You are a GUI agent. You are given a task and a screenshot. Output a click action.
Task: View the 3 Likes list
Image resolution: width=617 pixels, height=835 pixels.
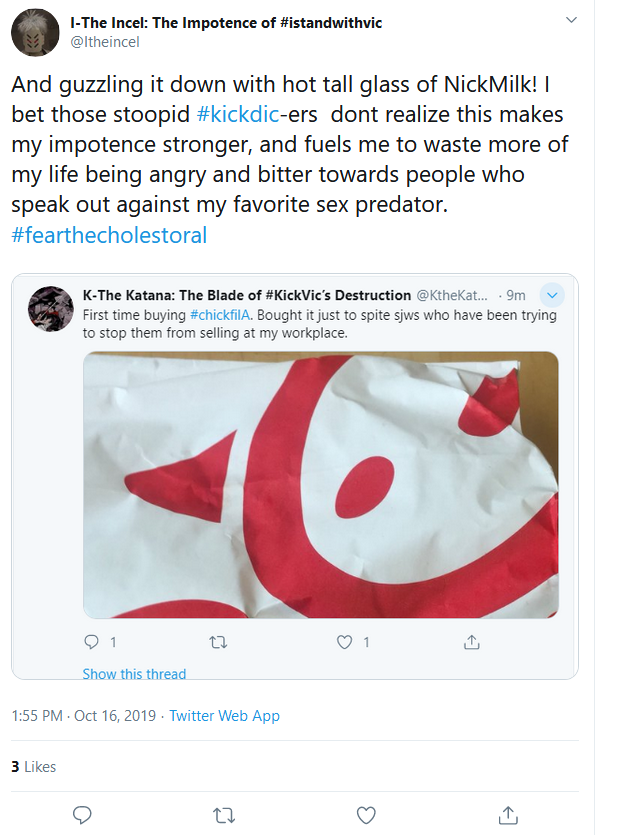tap(34, 766)
